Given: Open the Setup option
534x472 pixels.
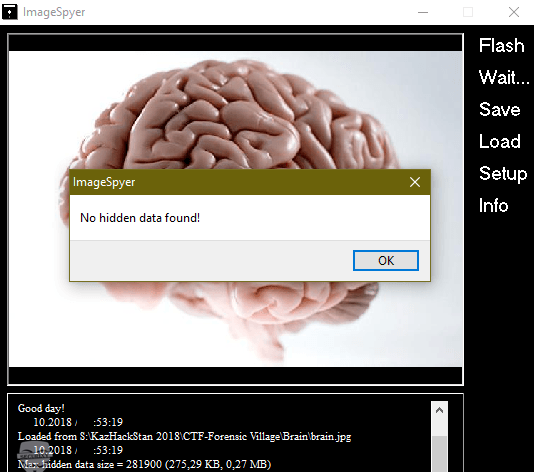Looking at the screenshot, I should (503, 174).
